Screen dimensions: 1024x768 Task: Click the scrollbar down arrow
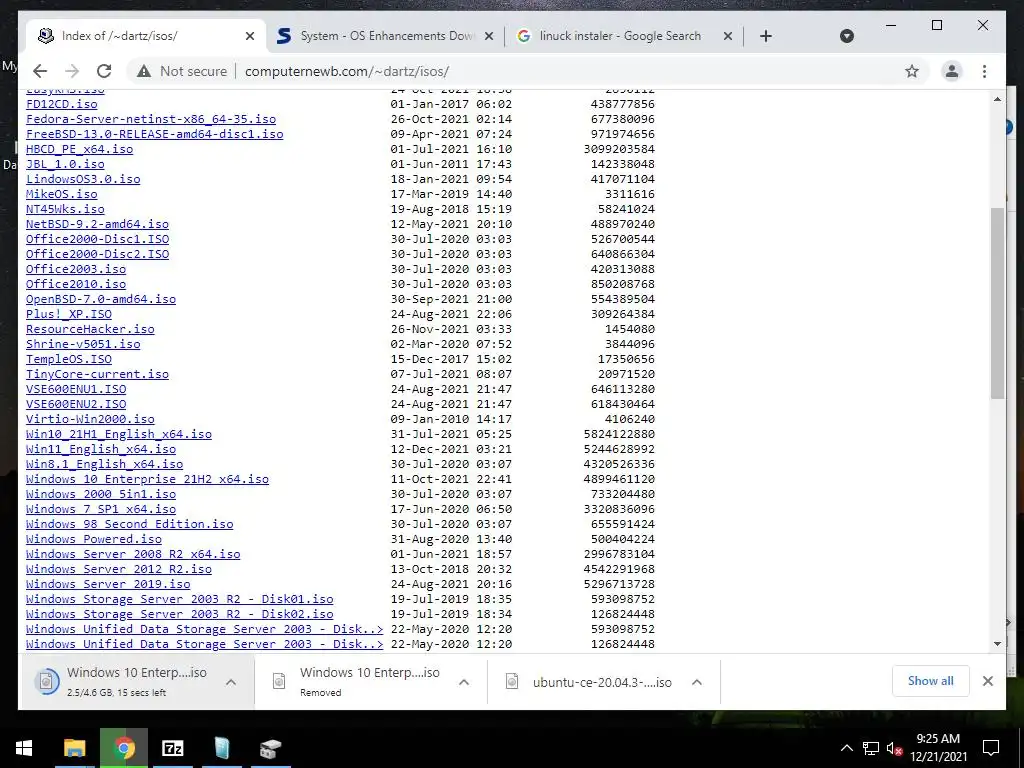click(997, 644)
